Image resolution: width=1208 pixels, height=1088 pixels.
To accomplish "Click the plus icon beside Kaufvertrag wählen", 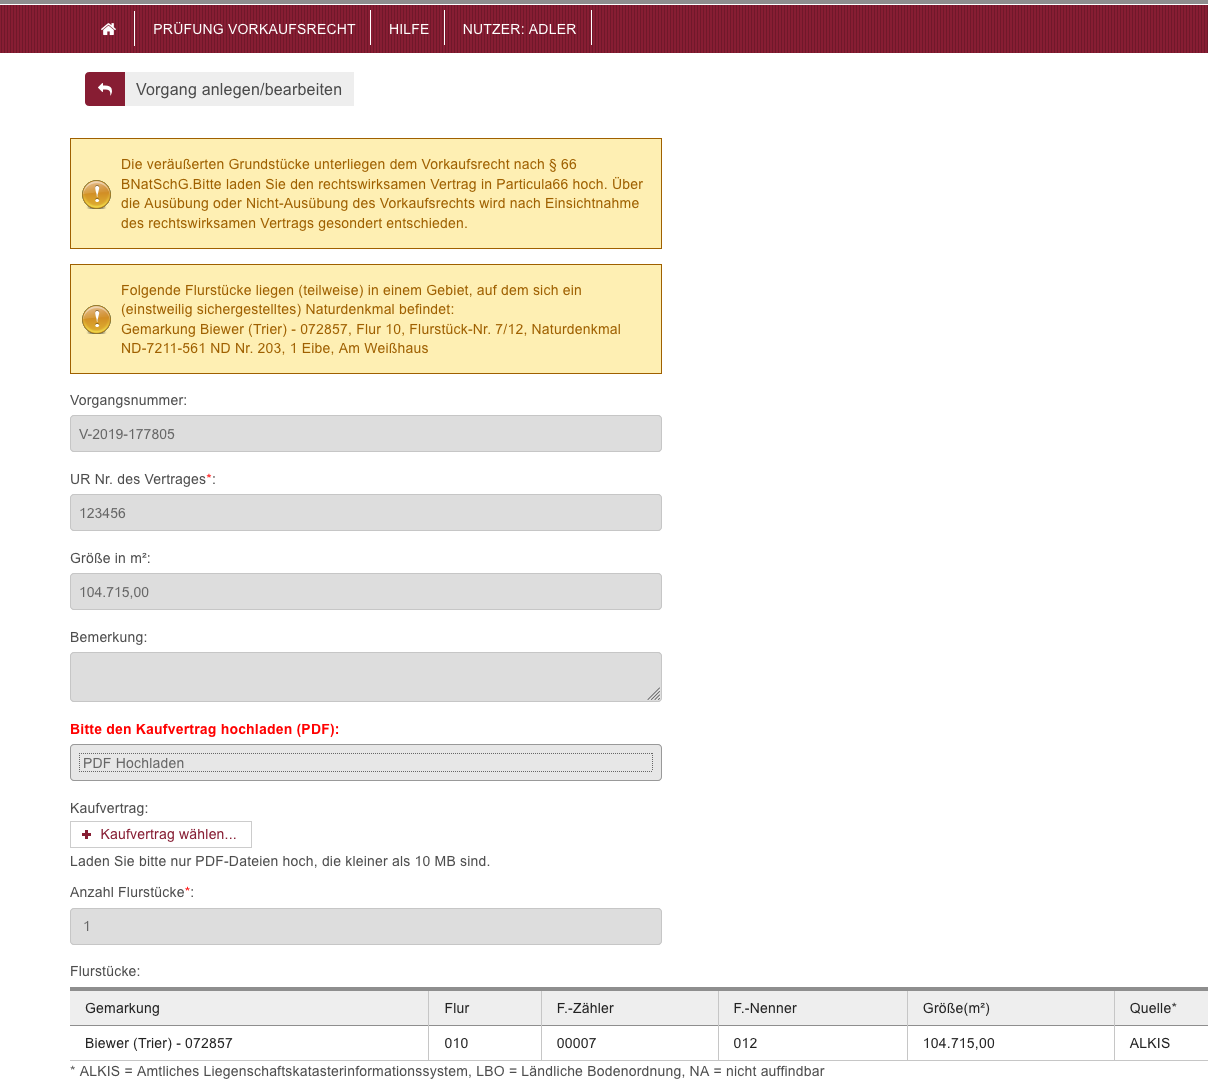I will pos(87,835).
